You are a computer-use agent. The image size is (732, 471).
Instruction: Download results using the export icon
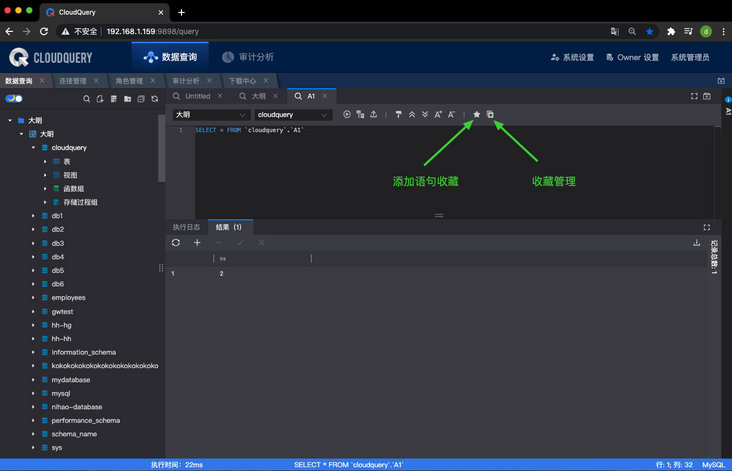697,243
